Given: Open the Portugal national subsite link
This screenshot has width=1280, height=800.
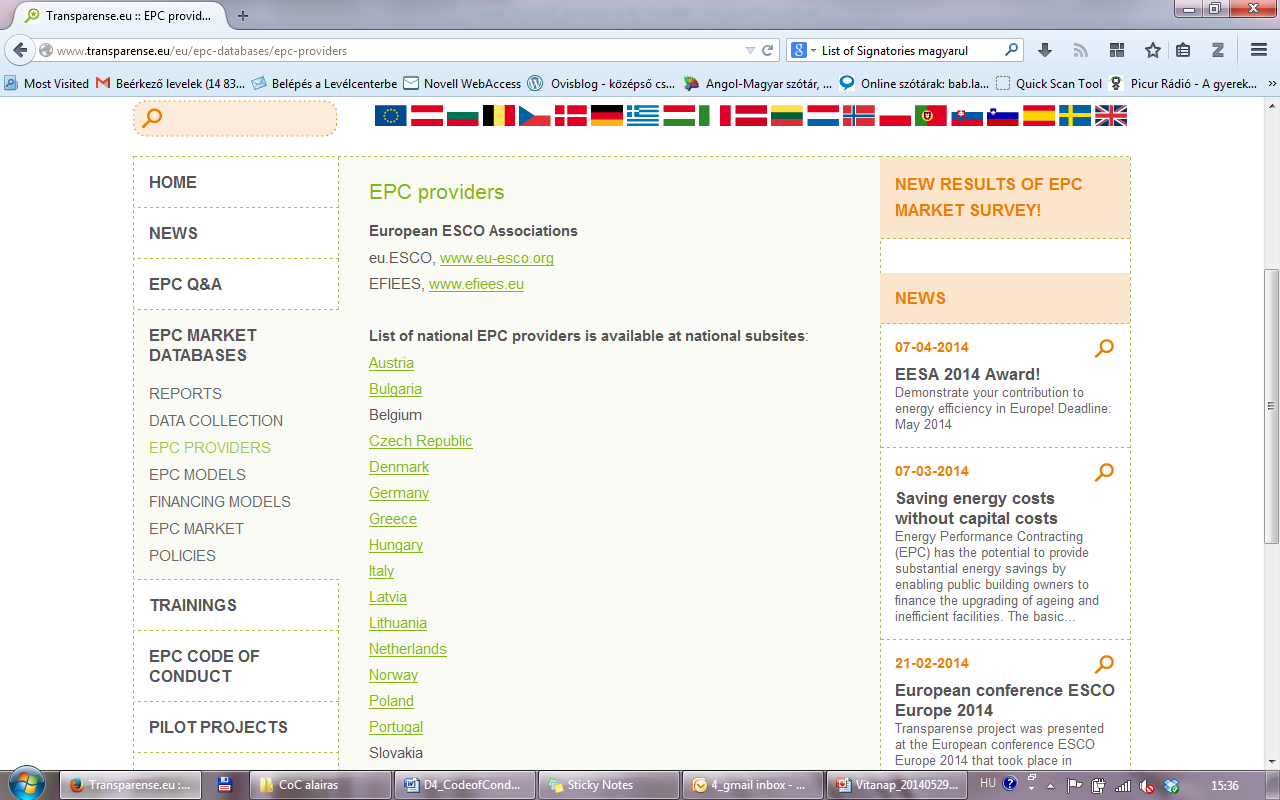Looking at the screenshot, I should pos(396,727).
